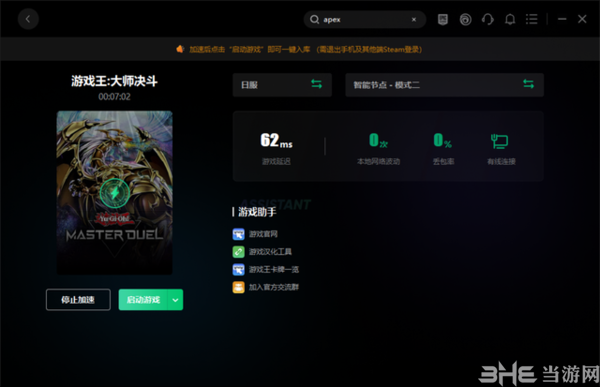The image size is (600, 387).
Task: Expand the arrow beside 启动游戏
Action: point(175,300)
